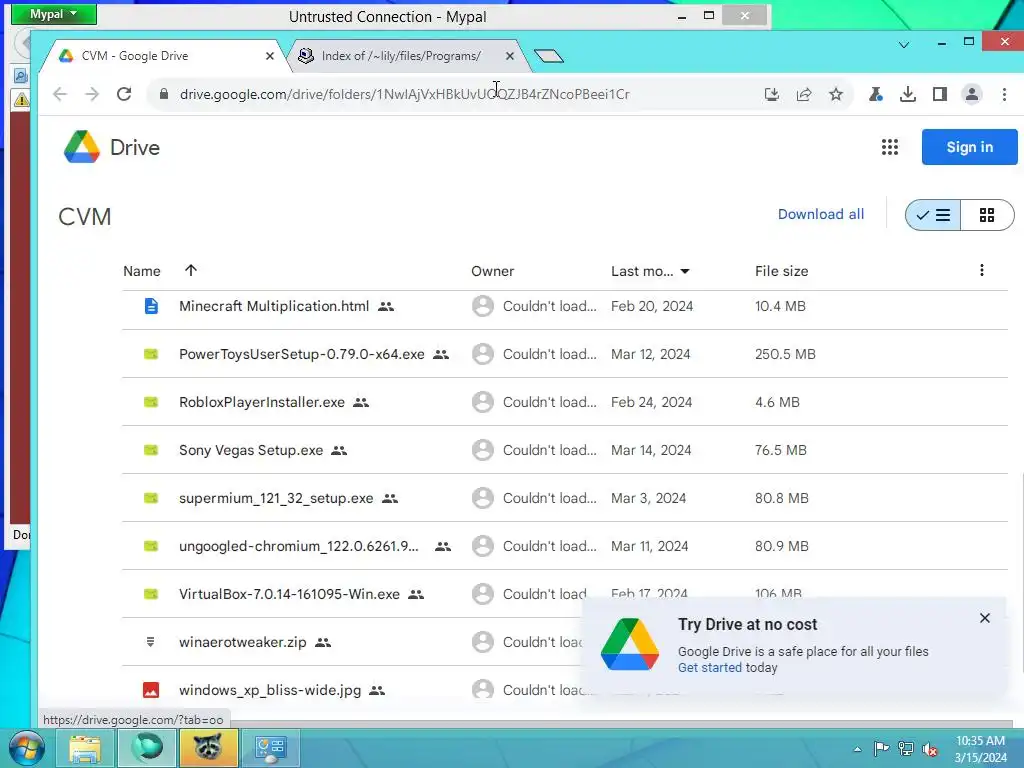Sort by Name column header
This screenshot has width=1024, height=768.
[142, 271]
